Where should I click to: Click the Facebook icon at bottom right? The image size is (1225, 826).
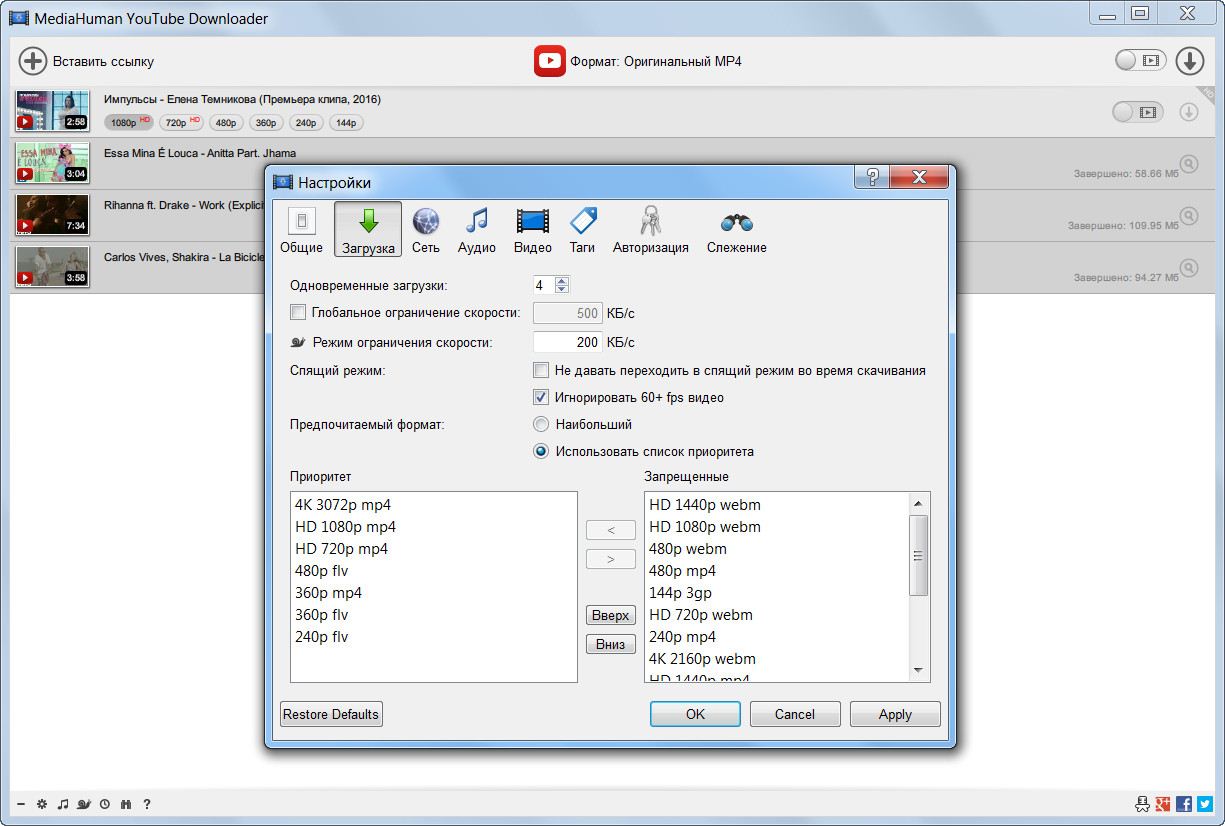(x=1184, y=804)
